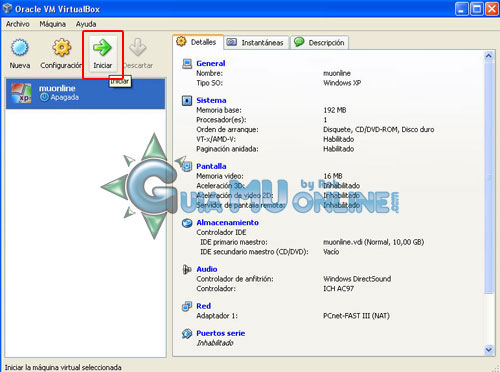The image size is (500, 372).
Task: Click the 'Windows XP' OS type value
Action: [x=342, y=83]
